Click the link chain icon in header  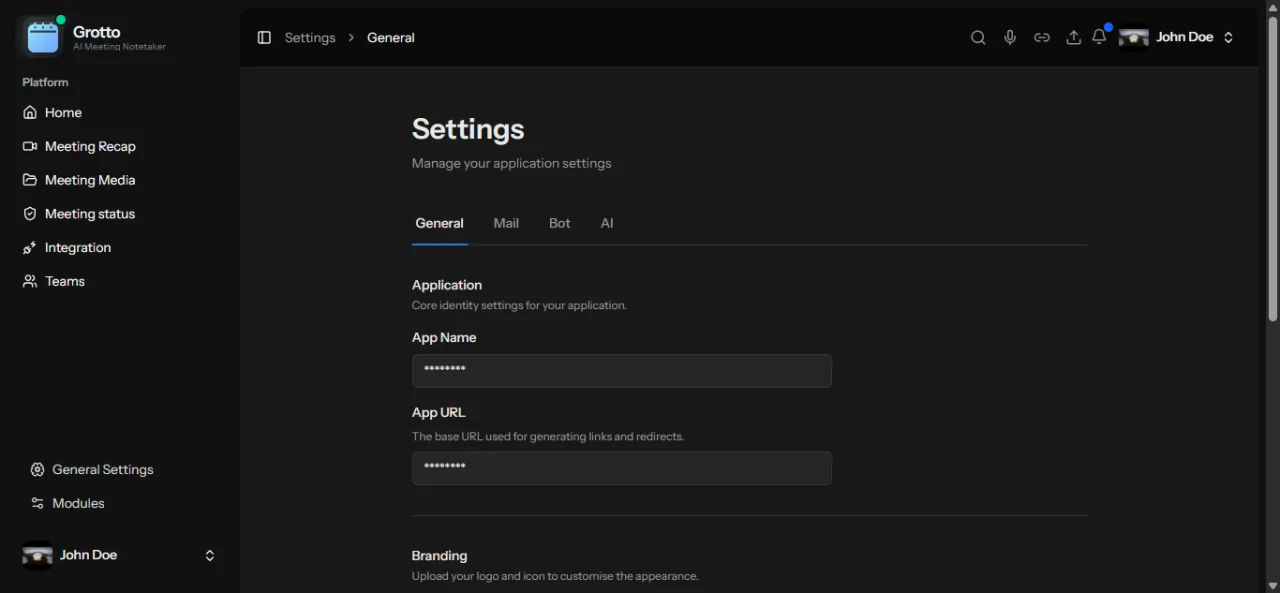tap(1042, 37)
